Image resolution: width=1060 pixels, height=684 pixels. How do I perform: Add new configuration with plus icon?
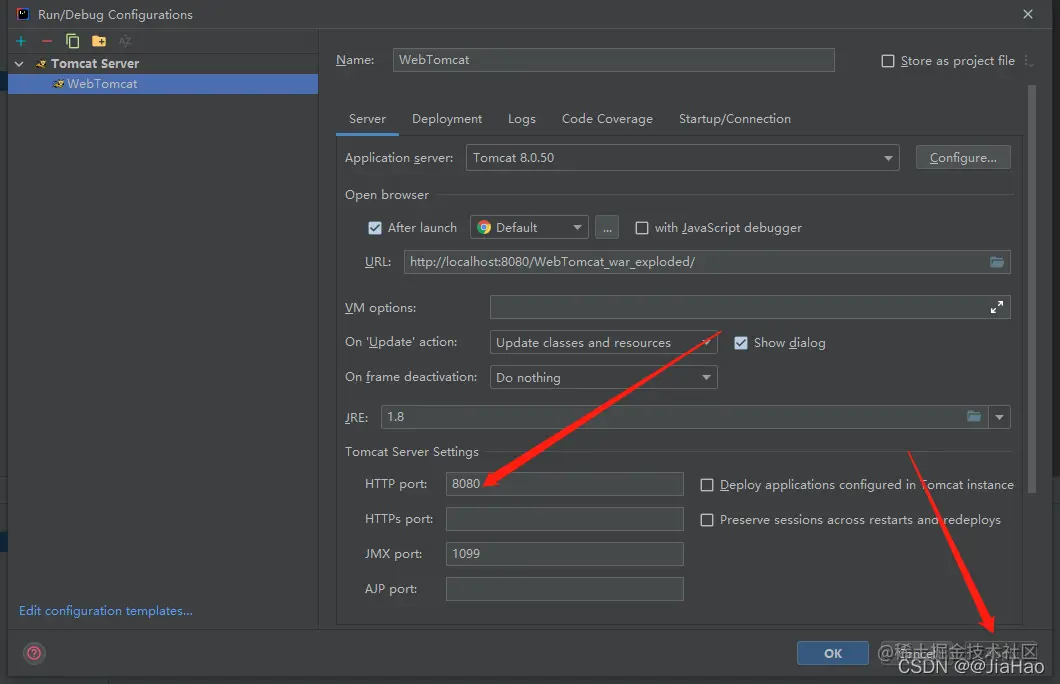click(21, 41)
